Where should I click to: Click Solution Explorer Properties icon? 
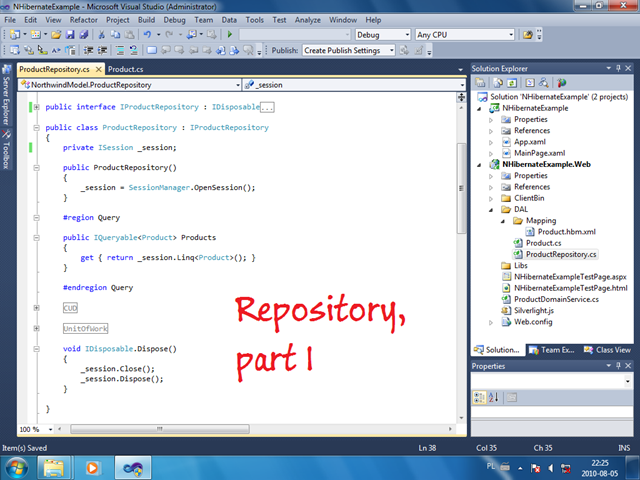pyautogui.click(x=480, y=83)
